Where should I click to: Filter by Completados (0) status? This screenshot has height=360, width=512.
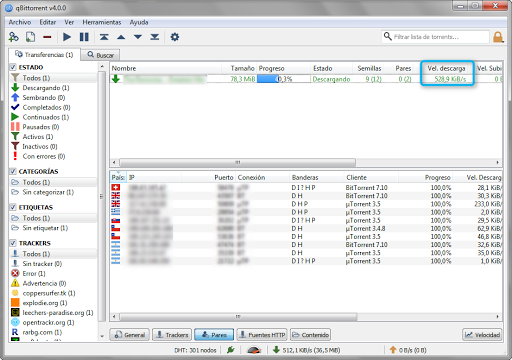click(53, 107)
